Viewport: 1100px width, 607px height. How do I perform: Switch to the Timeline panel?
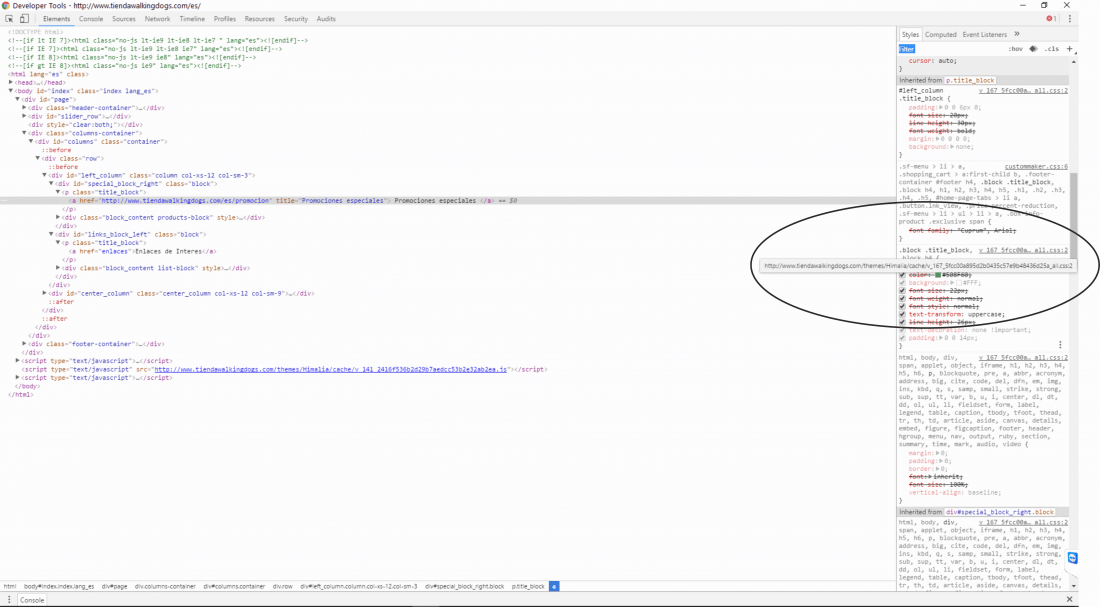pos(192,19)
